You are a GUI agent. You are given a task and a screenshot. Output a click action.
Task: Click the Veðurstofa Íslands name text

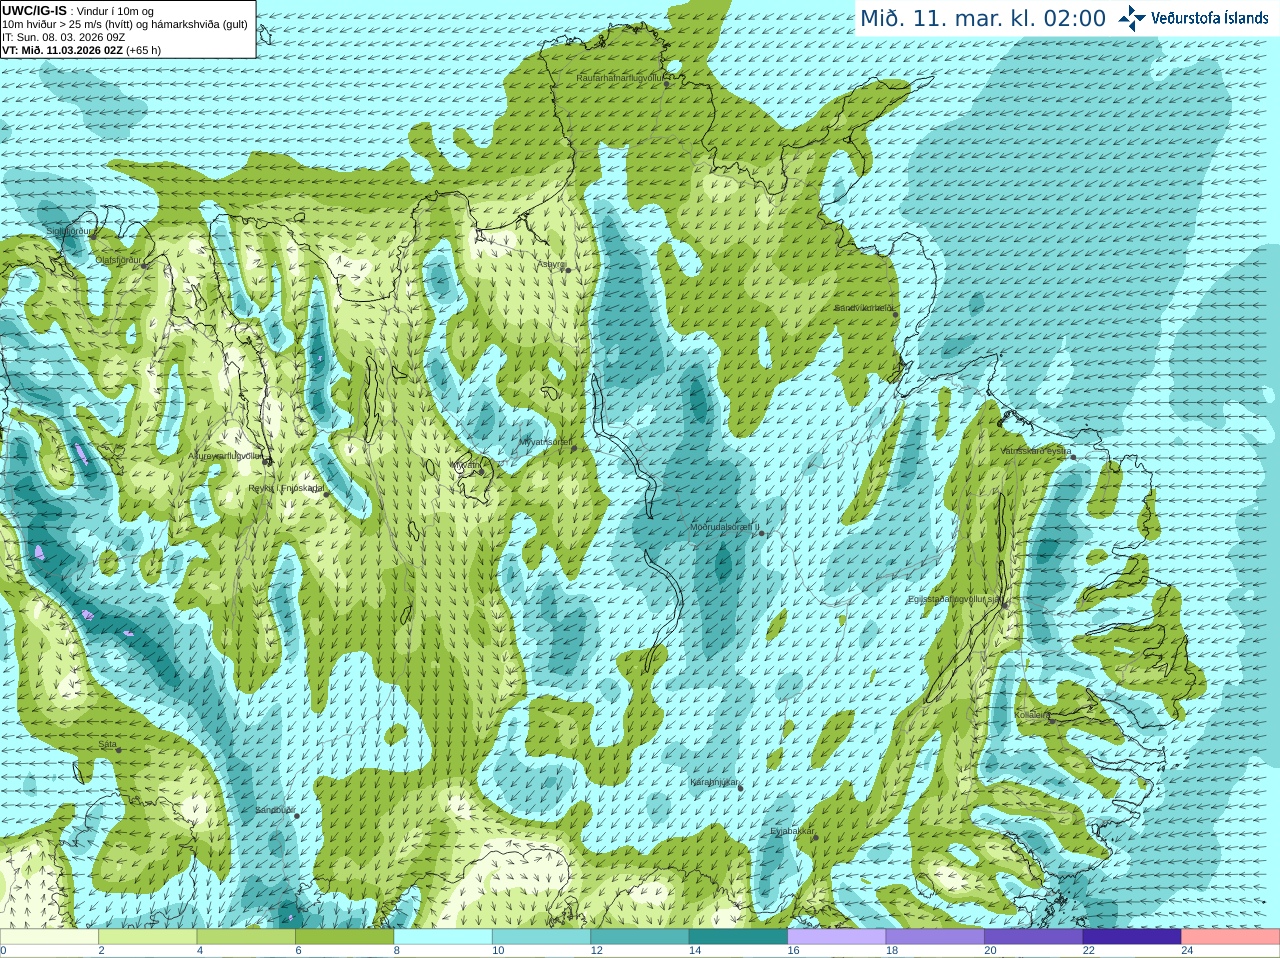tap(1209, 18)
